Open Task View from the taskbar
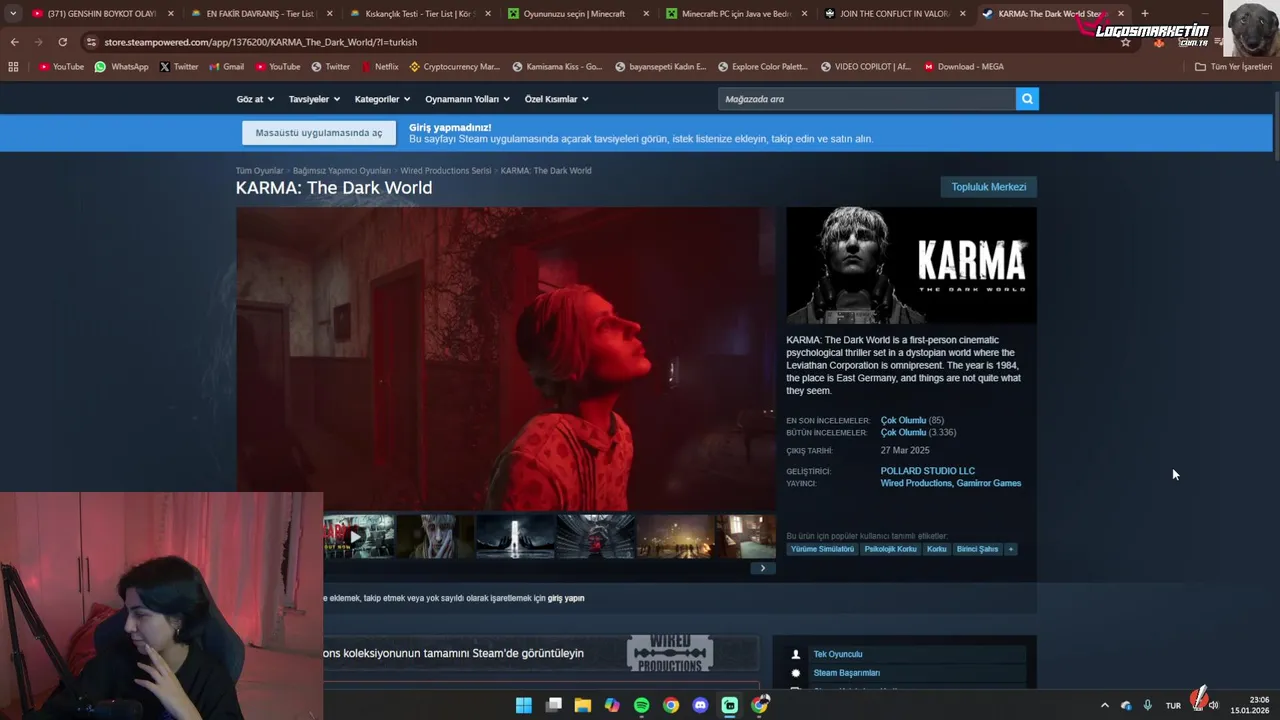Screen dimensions: 1280x720 (553, 705)
